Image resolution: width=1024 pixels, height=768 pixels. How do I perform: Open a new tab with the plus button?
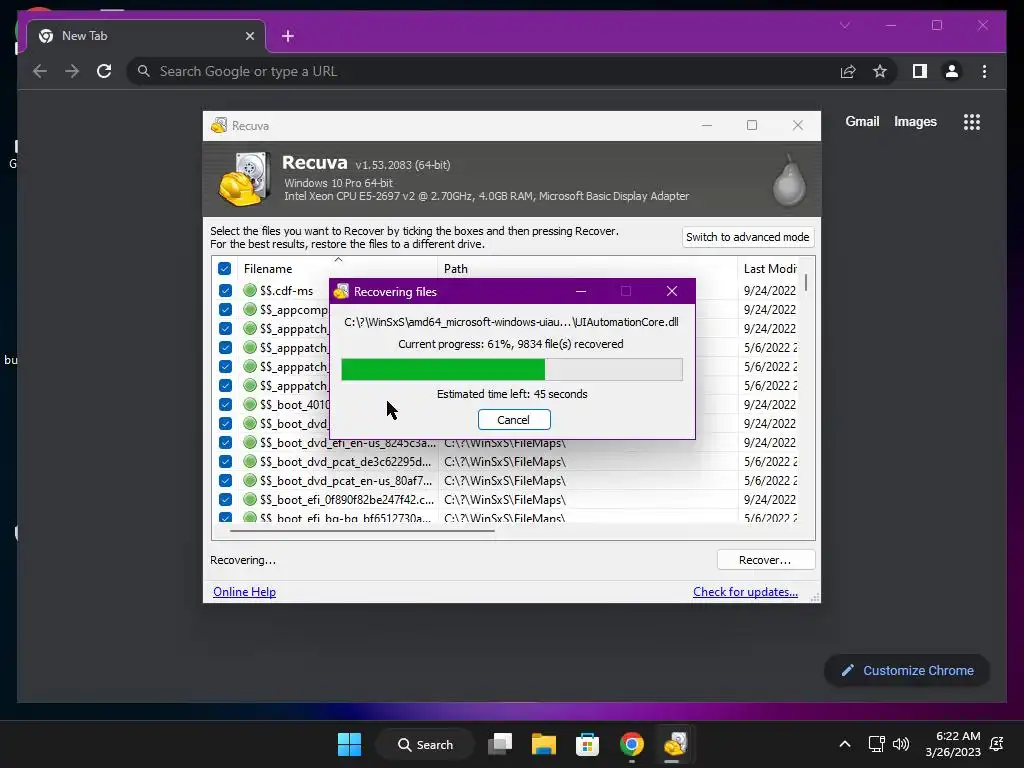point(288,36)
